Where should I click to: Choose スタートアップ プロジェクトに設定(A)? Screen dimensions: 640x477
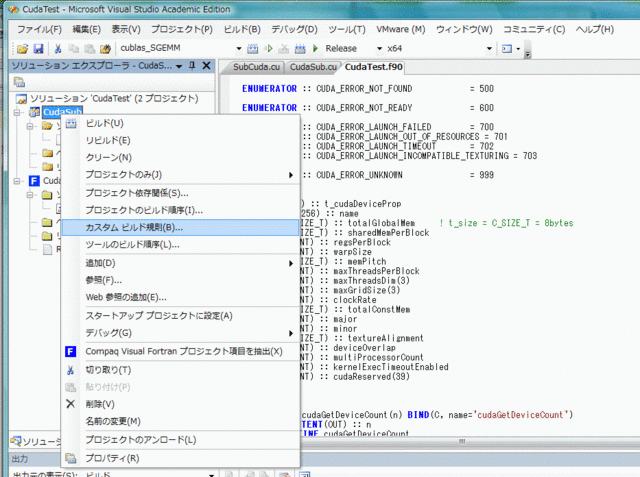[181, 316]
